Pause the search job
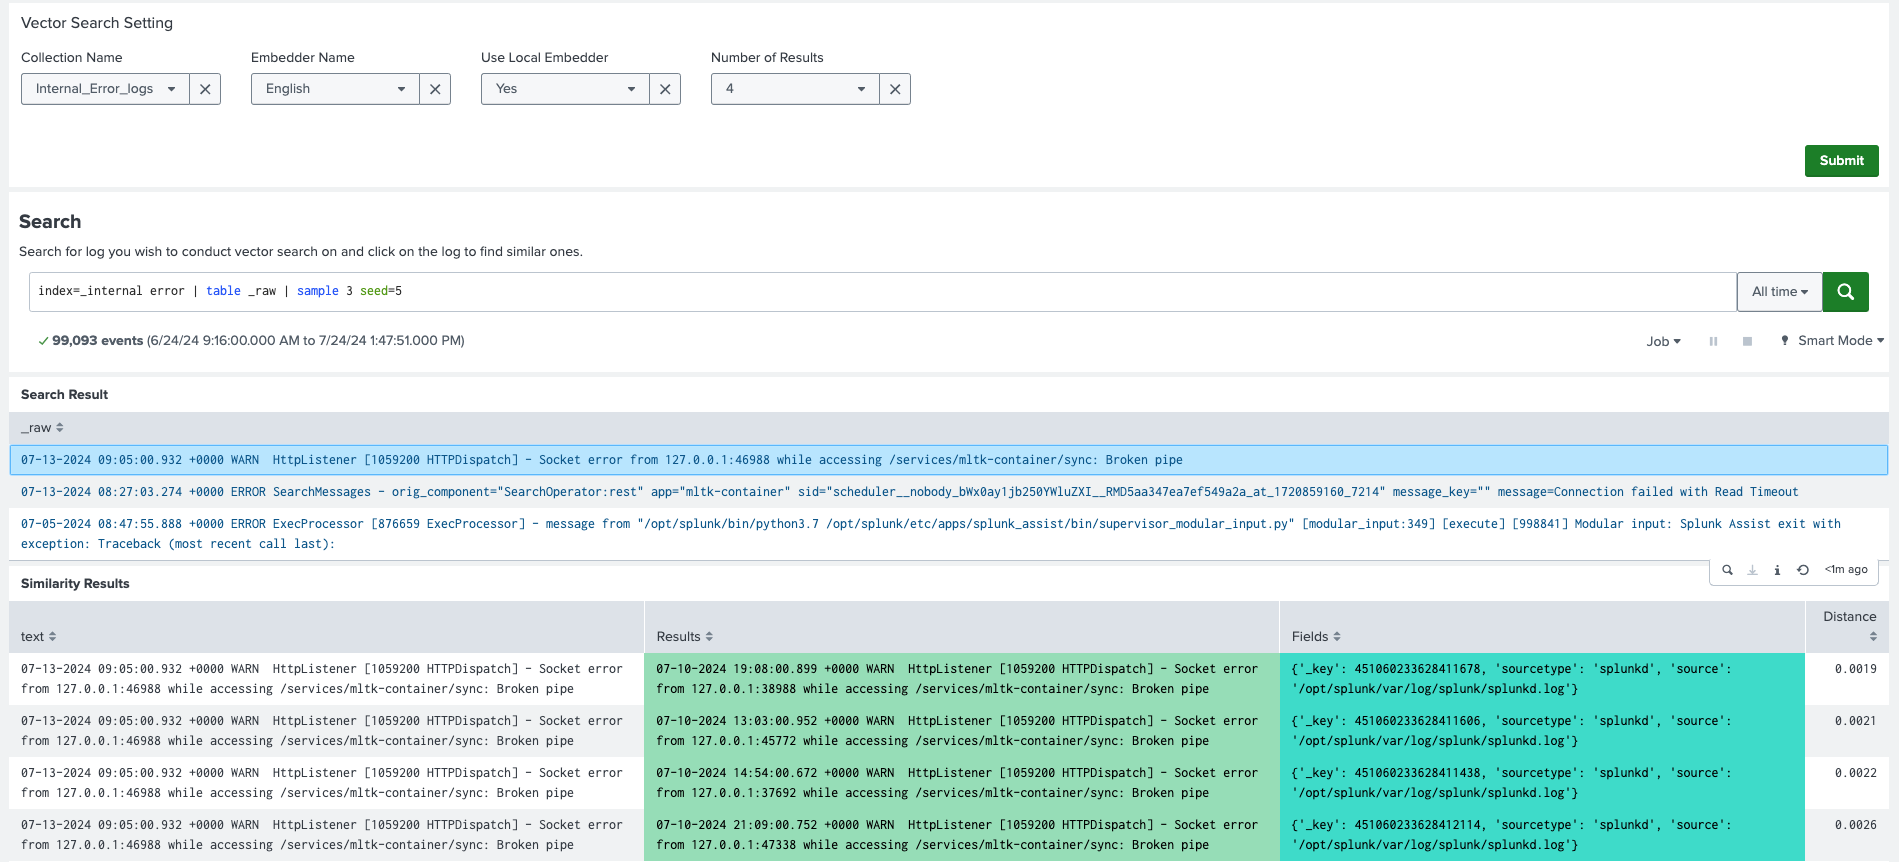This screenshot has width=1899, height=862. pos(1713,341)
